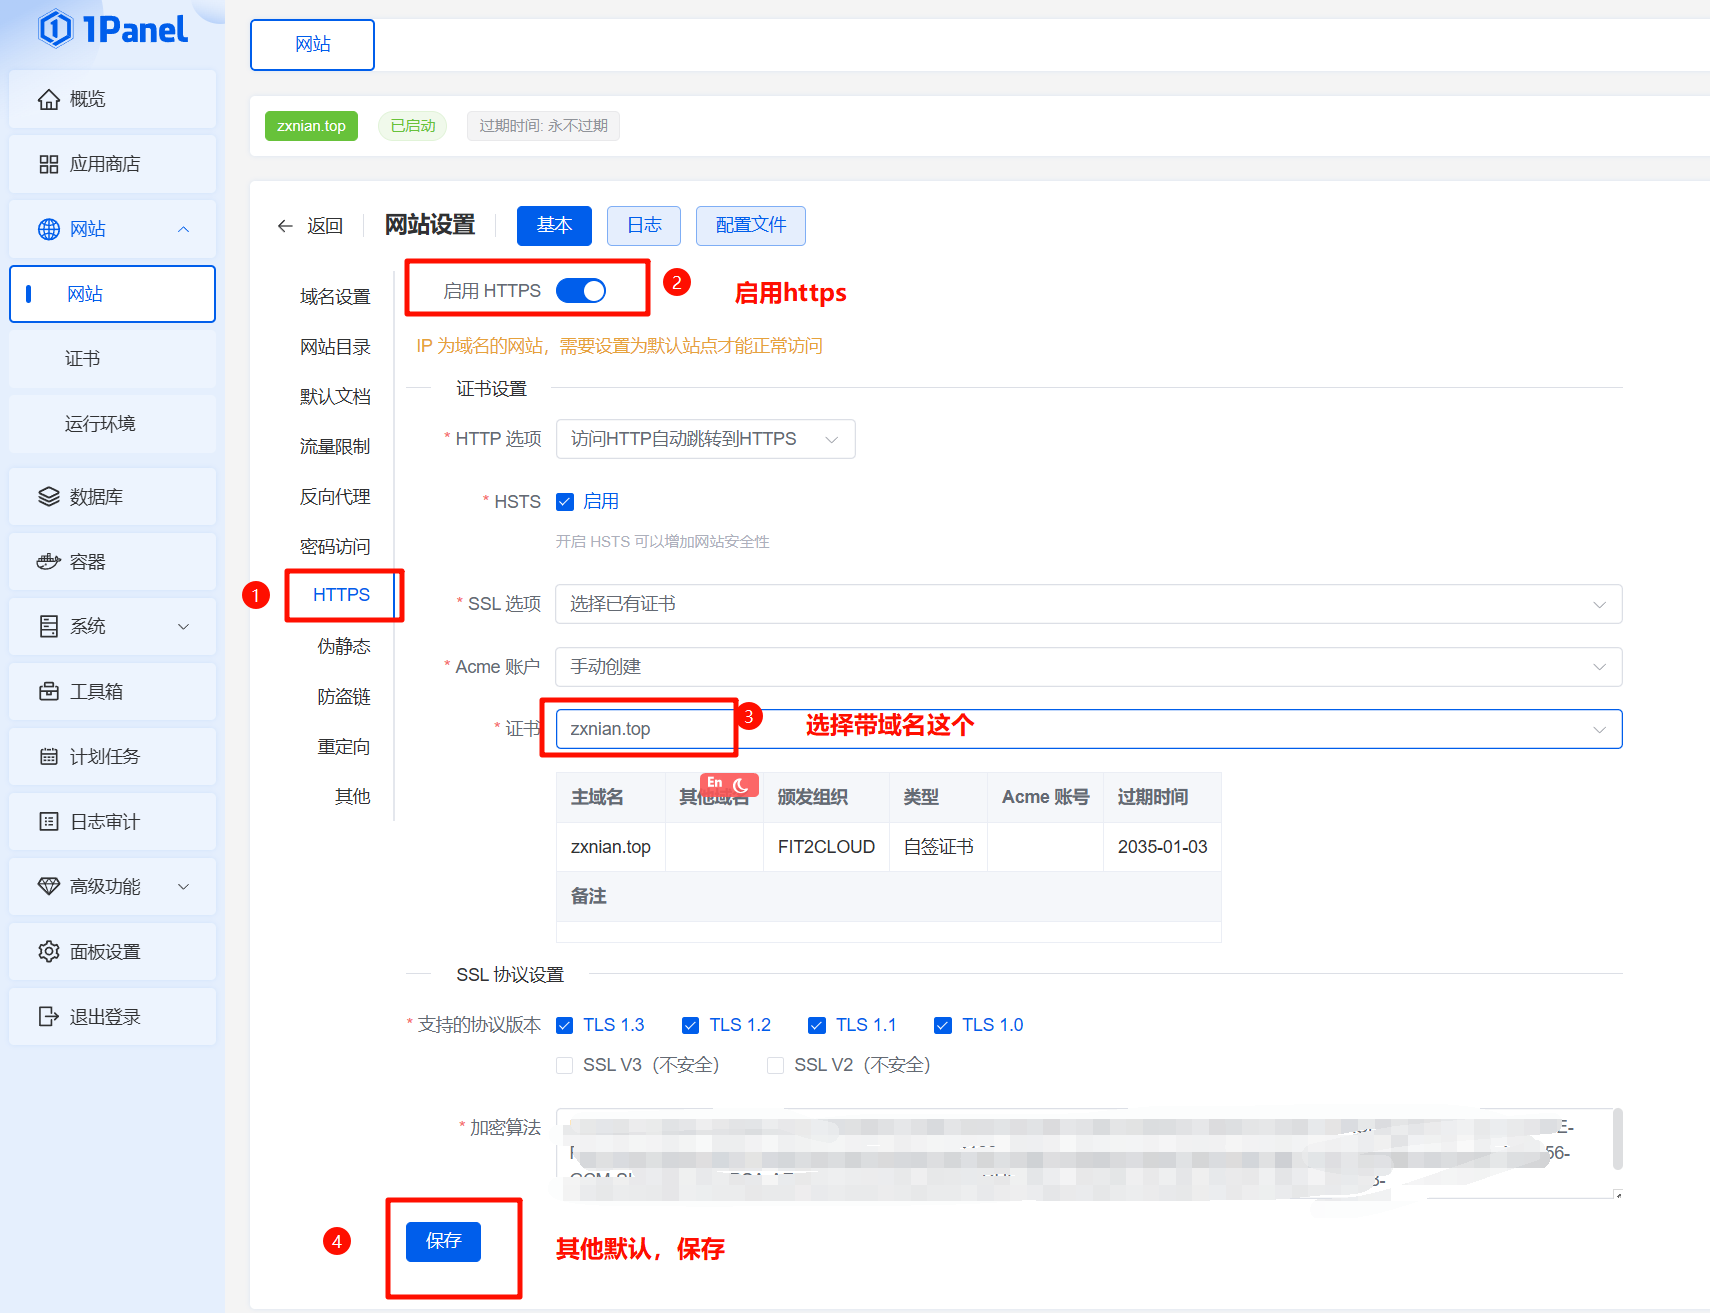Open 应用商店 via its grid icon
This screenshot has width=1710, height=1313.
point(48,164)
